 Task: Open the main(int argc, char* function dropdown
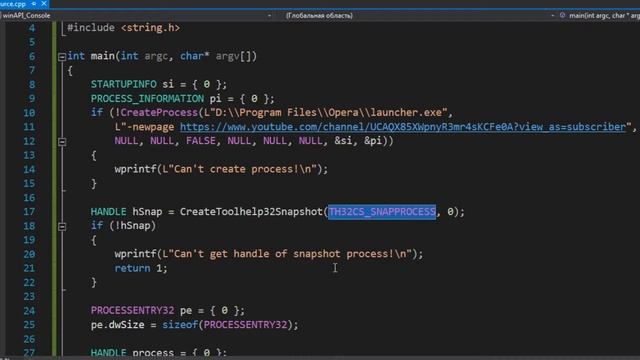pos(604,16)
